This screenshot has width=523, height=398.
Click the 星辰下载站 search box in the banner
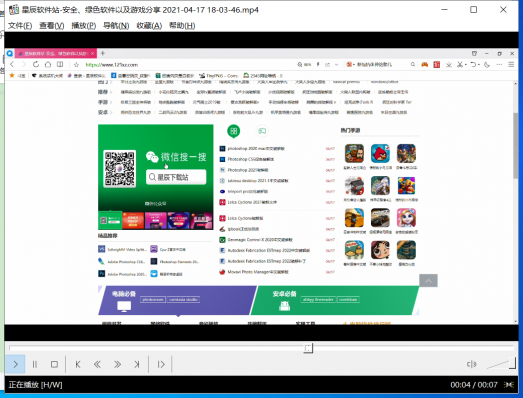click(176, 177)
